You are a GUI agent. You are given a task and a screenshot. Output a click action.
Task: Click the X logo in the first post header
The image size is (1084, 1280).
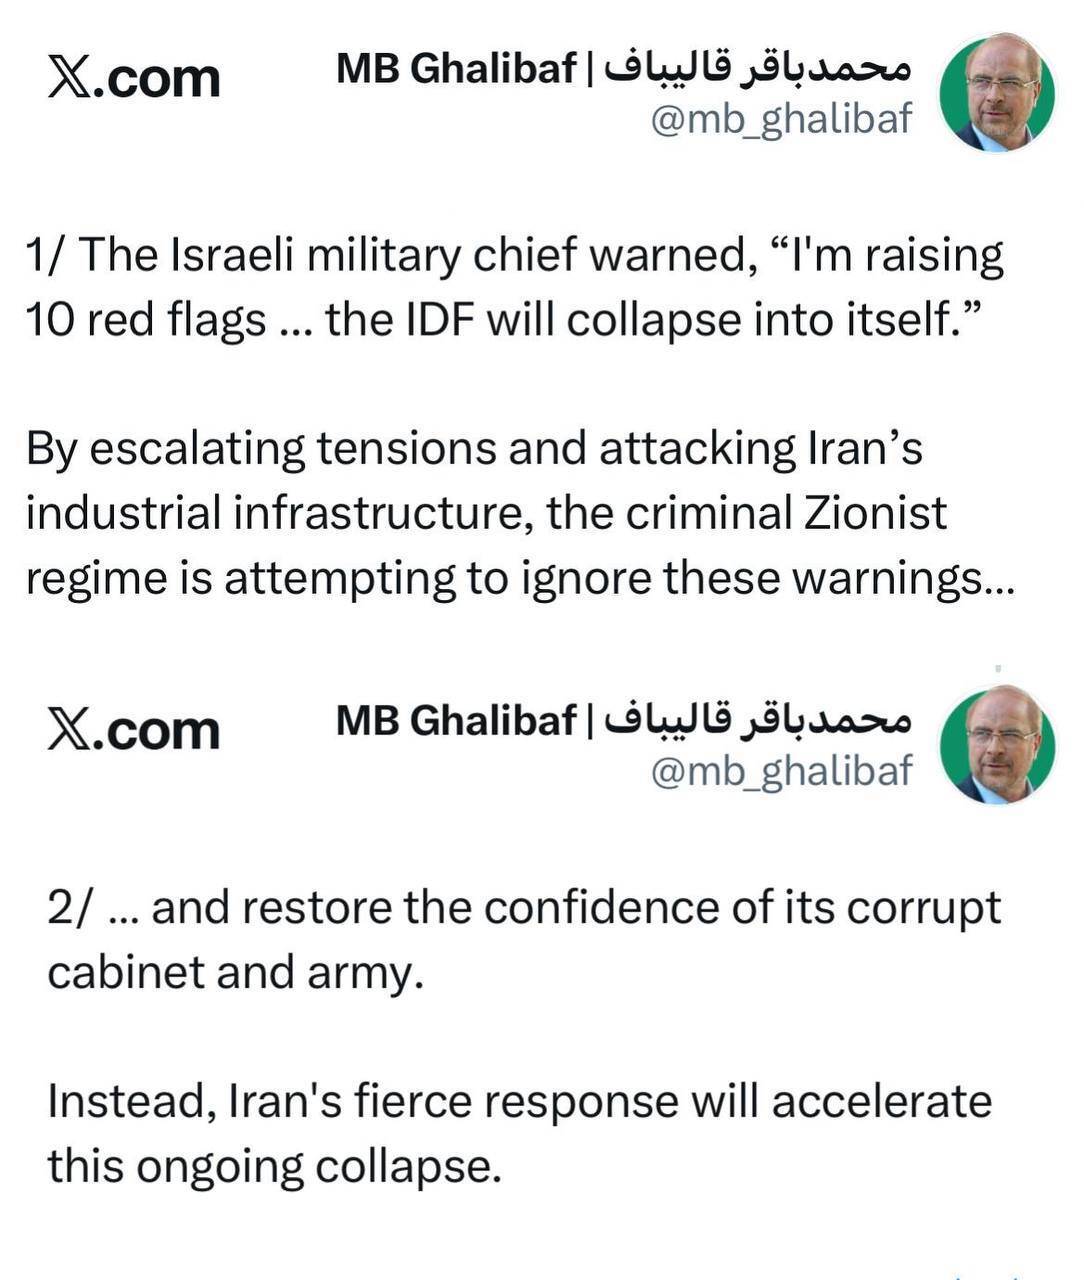pos(66,78)
